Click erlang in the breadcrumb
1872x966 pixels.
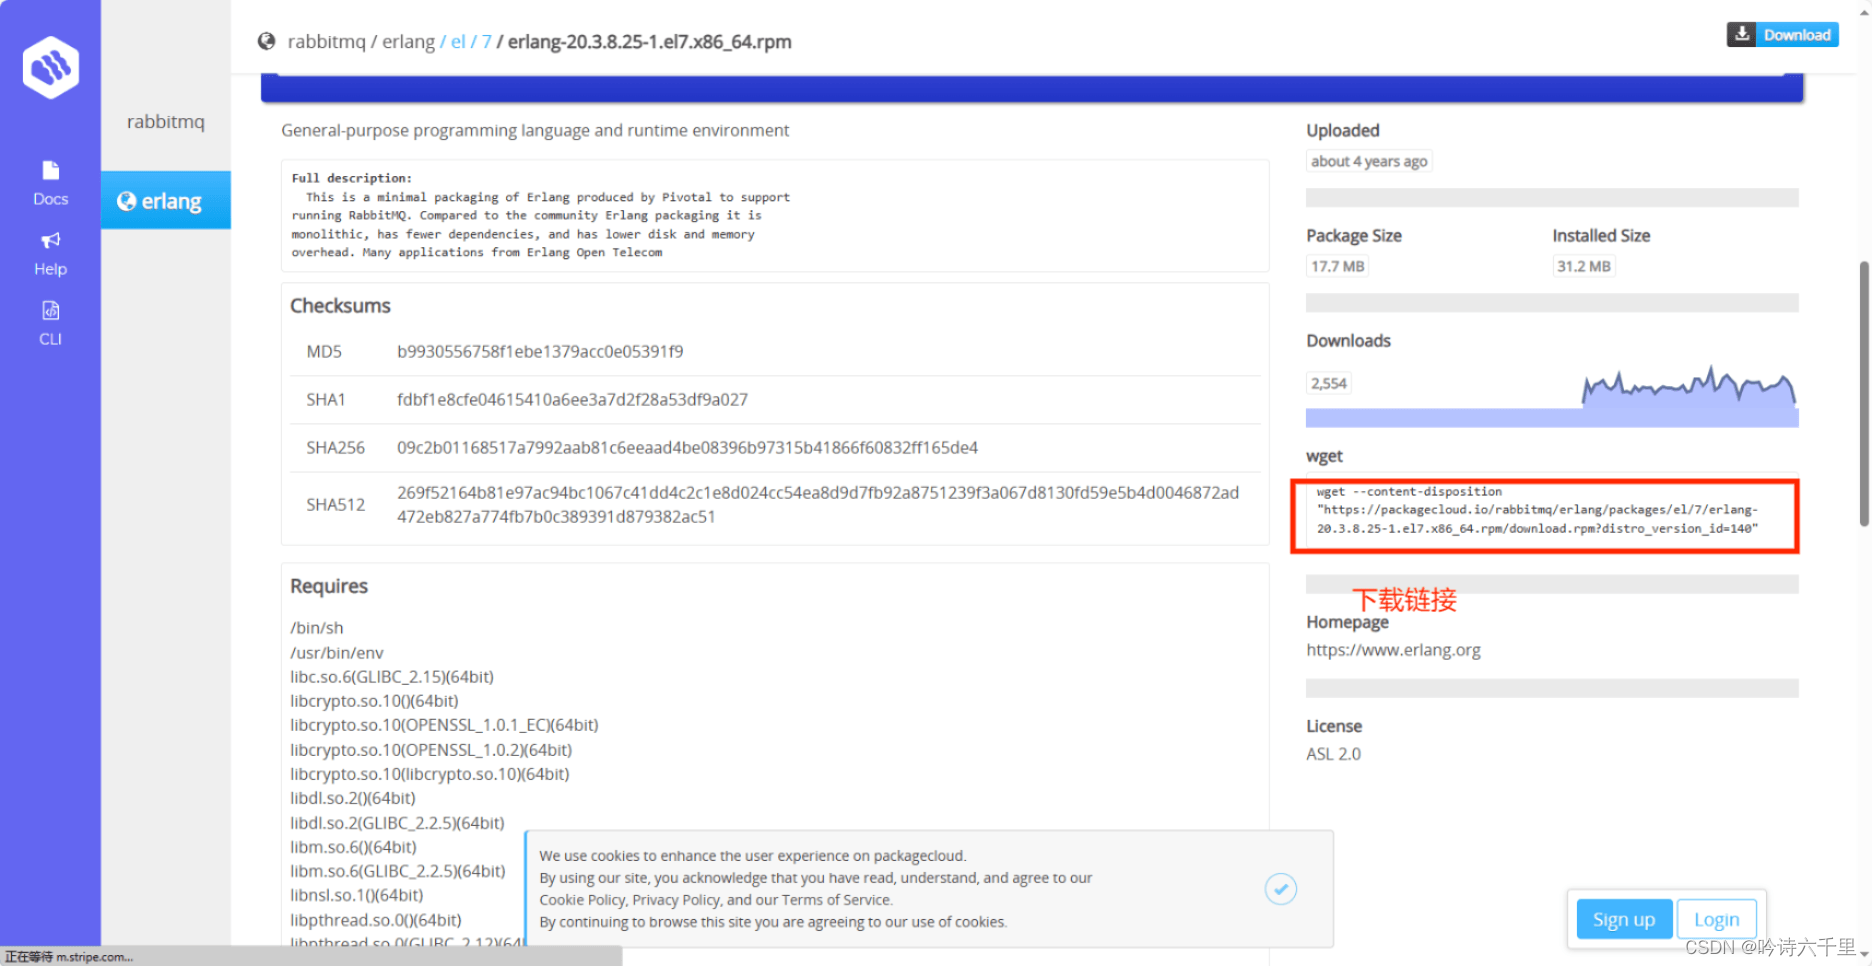[x=408, y=42]
